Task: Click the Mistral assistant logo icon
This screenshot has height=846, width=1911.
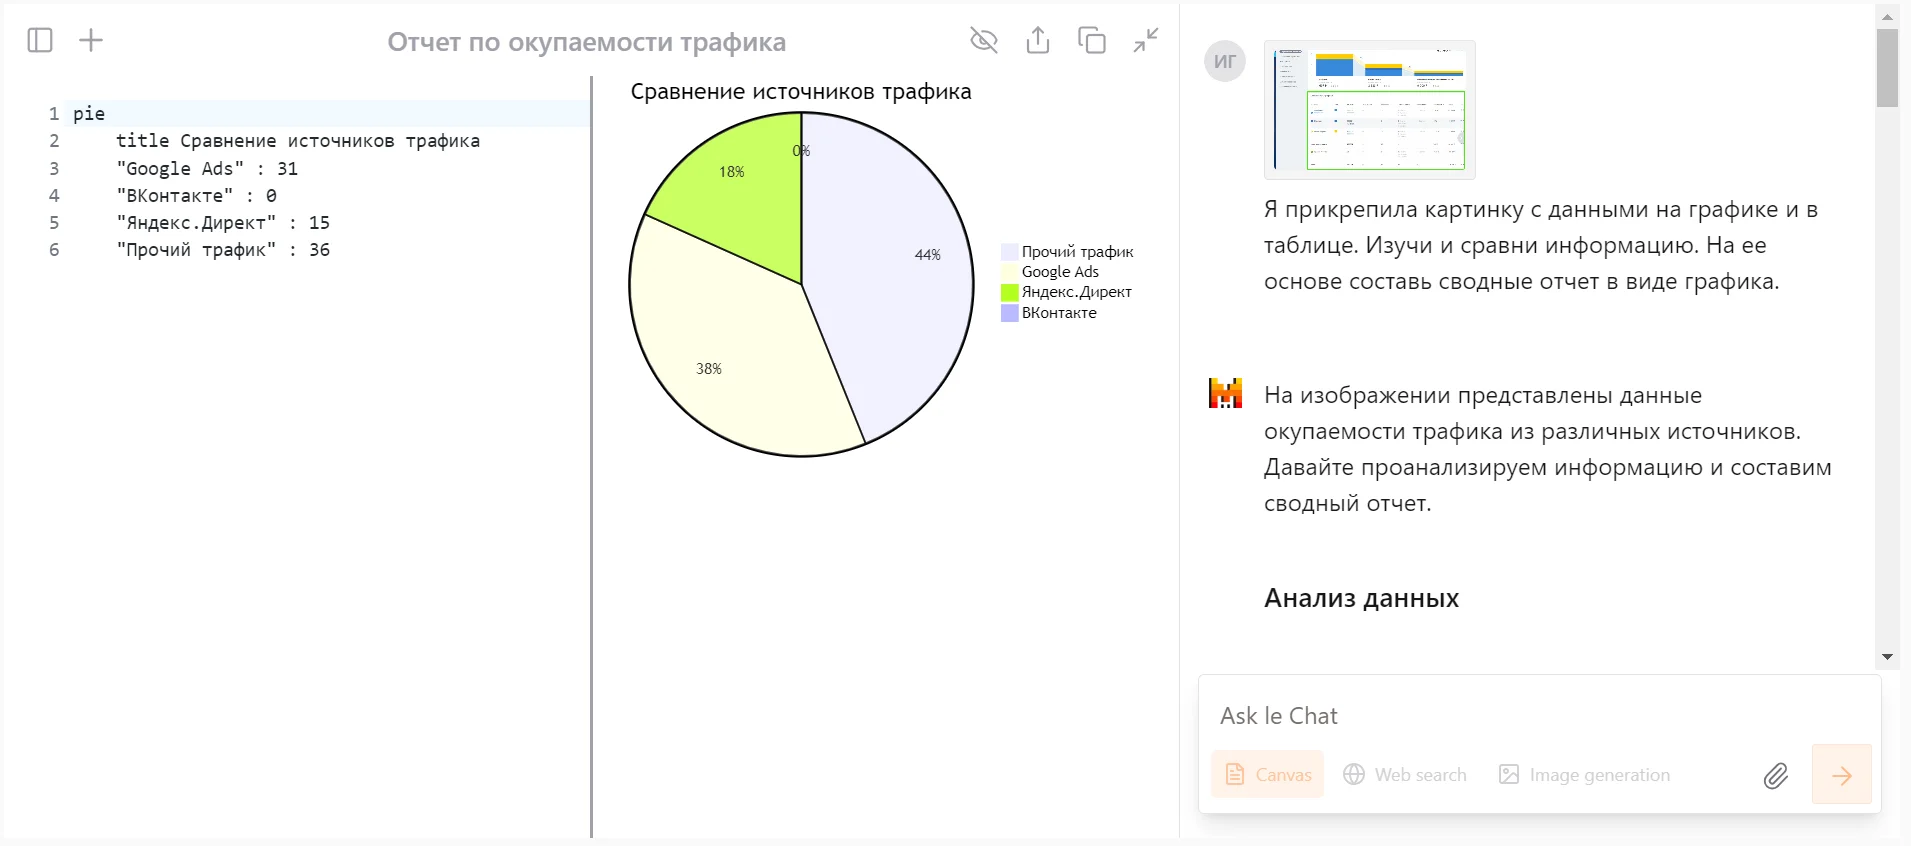Action: (x=1225, y=393)
